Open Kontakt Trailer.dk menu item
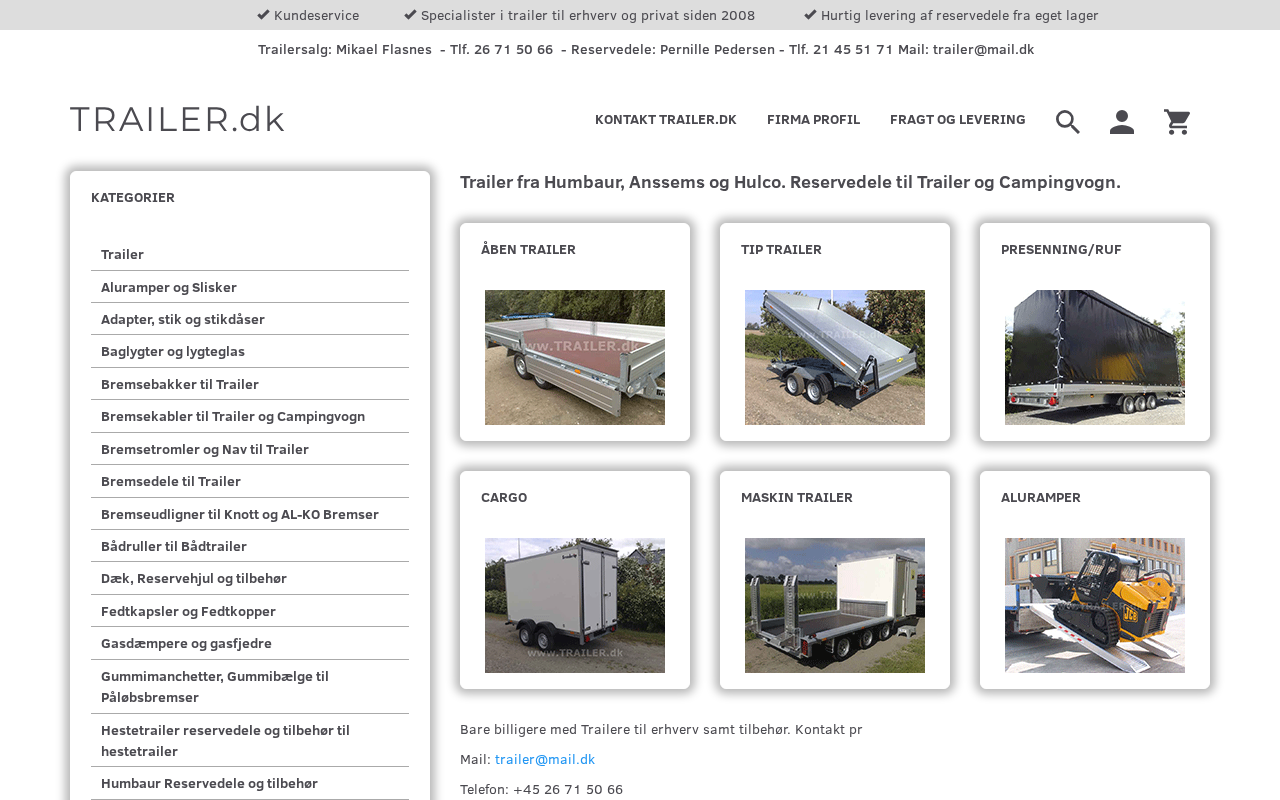Screen dimensions: 1280x800 [666, 120]
